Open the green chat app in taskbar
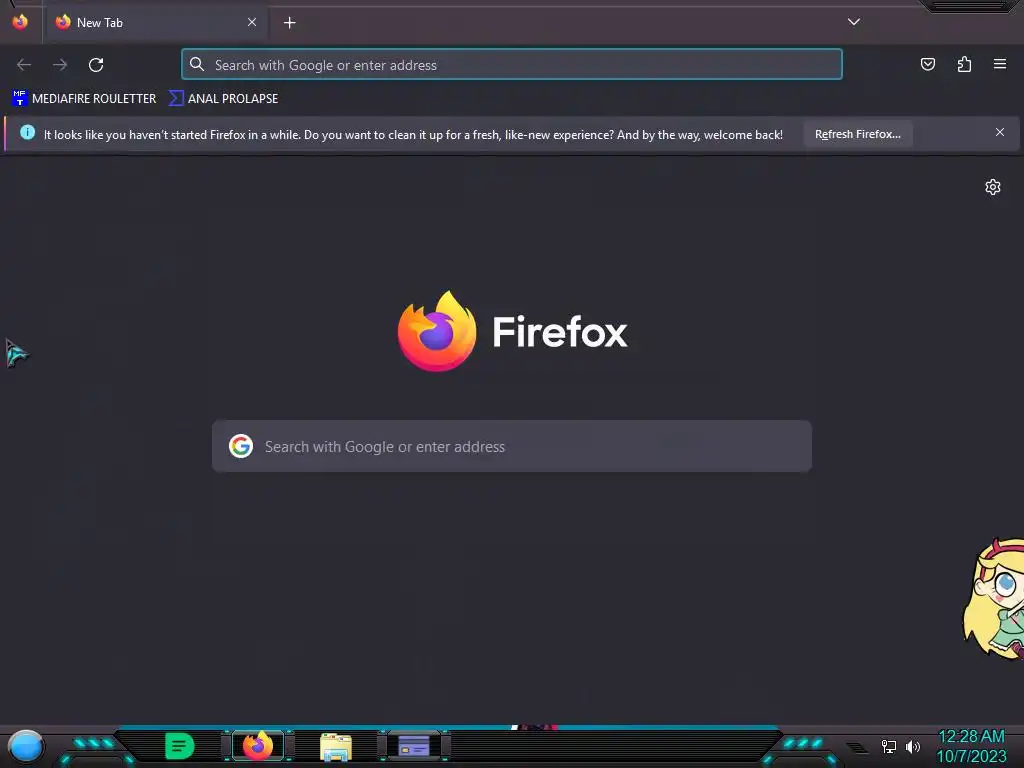The height and width of the screenshot is (768, 1024). 180,746
